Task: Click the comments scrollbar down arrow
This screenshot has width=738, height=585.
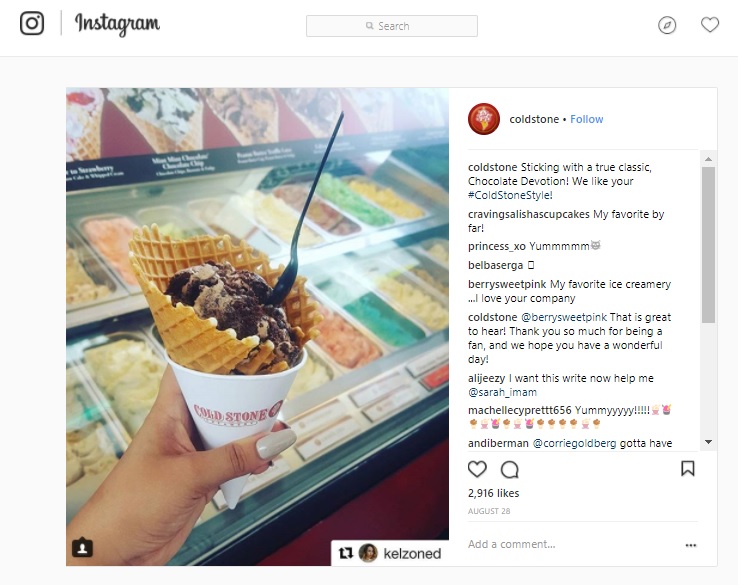Action: [708, 442]
